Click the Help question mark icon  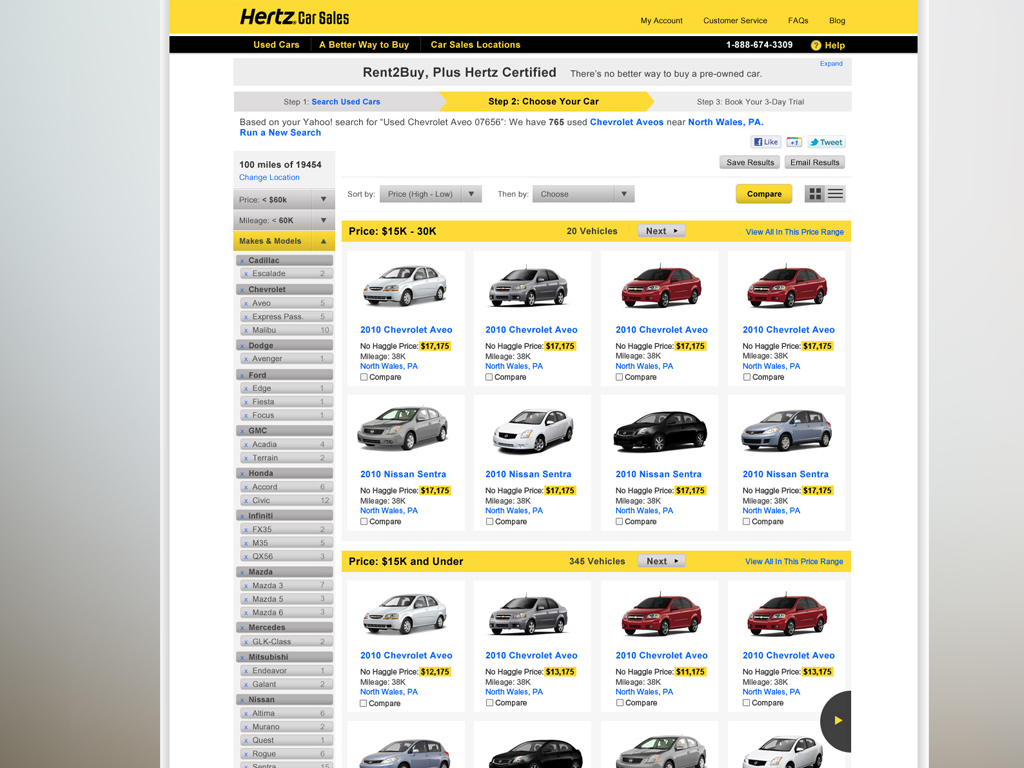pyautogui.click(x=816, y=45)
